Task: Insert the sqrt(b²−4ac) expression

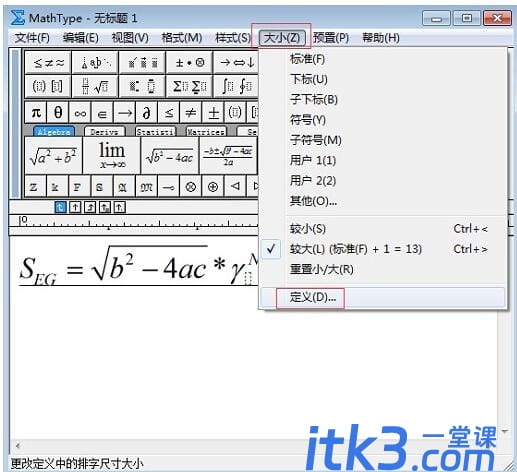Action: [170, 156]
